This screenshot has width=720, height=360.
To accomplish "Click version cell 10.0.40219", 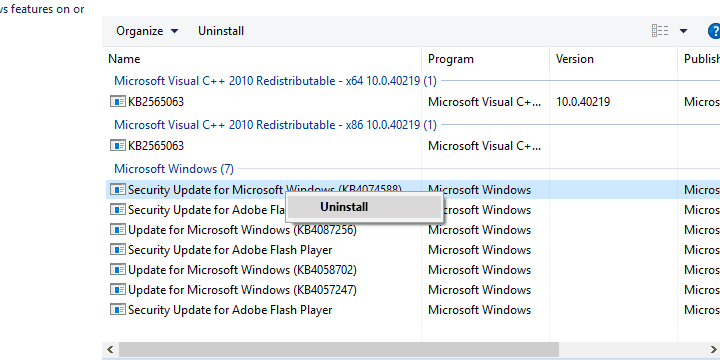I will [583, 101].
